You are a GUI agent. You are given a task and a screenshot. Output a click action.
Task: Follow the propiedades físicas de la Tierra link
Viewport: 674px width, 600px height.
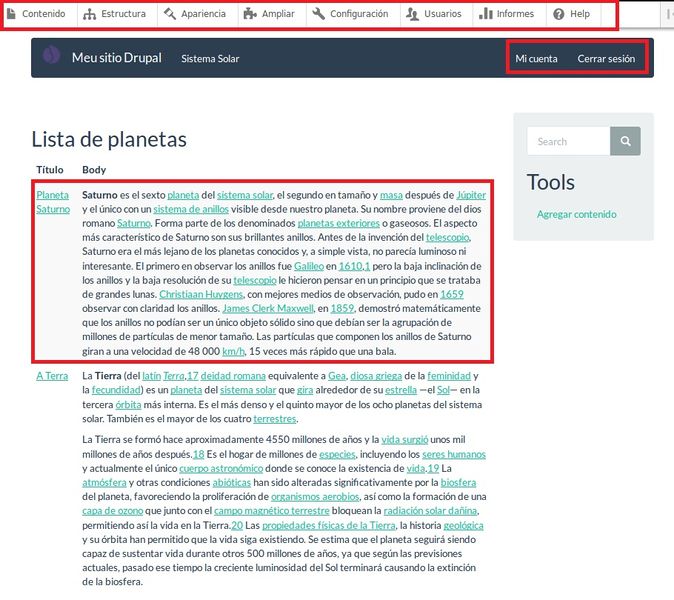[x=329, y=526]
